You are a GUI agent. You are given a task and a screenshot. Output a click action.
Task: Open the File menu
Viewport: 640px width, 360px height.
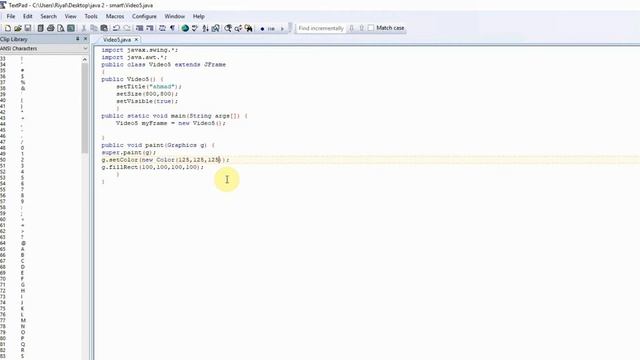pyautogui.click(x=11, y=16)
